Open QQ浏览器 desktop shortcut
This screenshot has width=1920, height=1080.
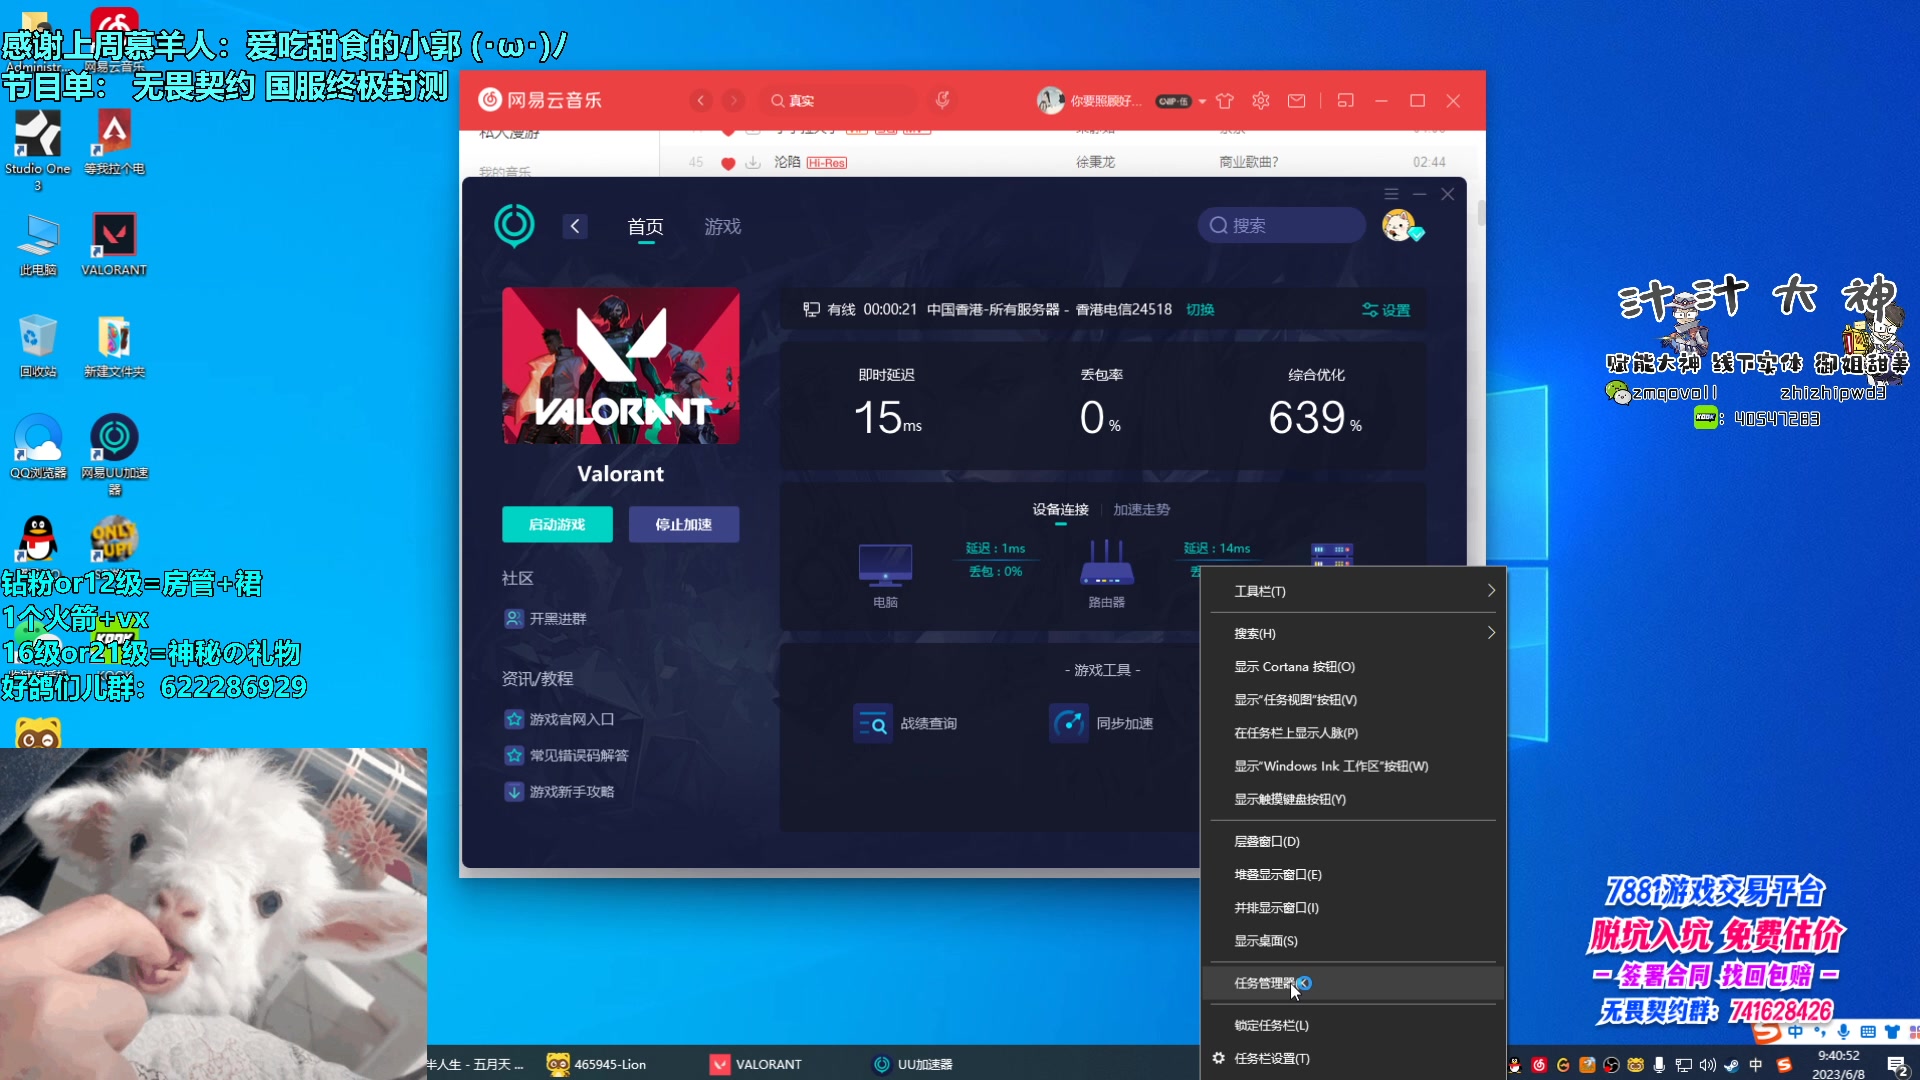[x=38, y=447]
